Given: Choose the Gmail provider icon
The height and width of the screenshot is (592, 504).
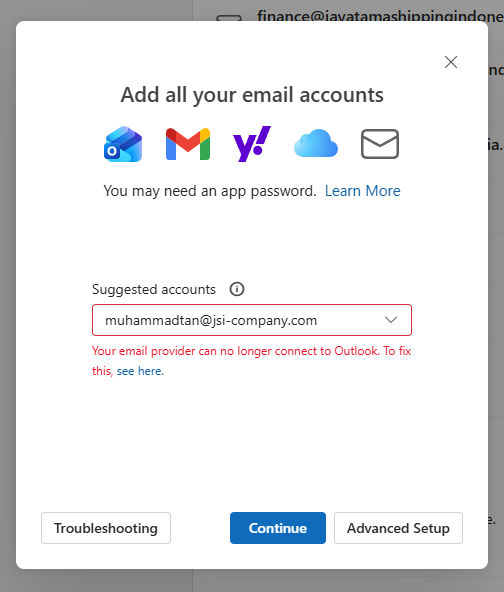Looking at the screenshot, I should click(188, 144).
